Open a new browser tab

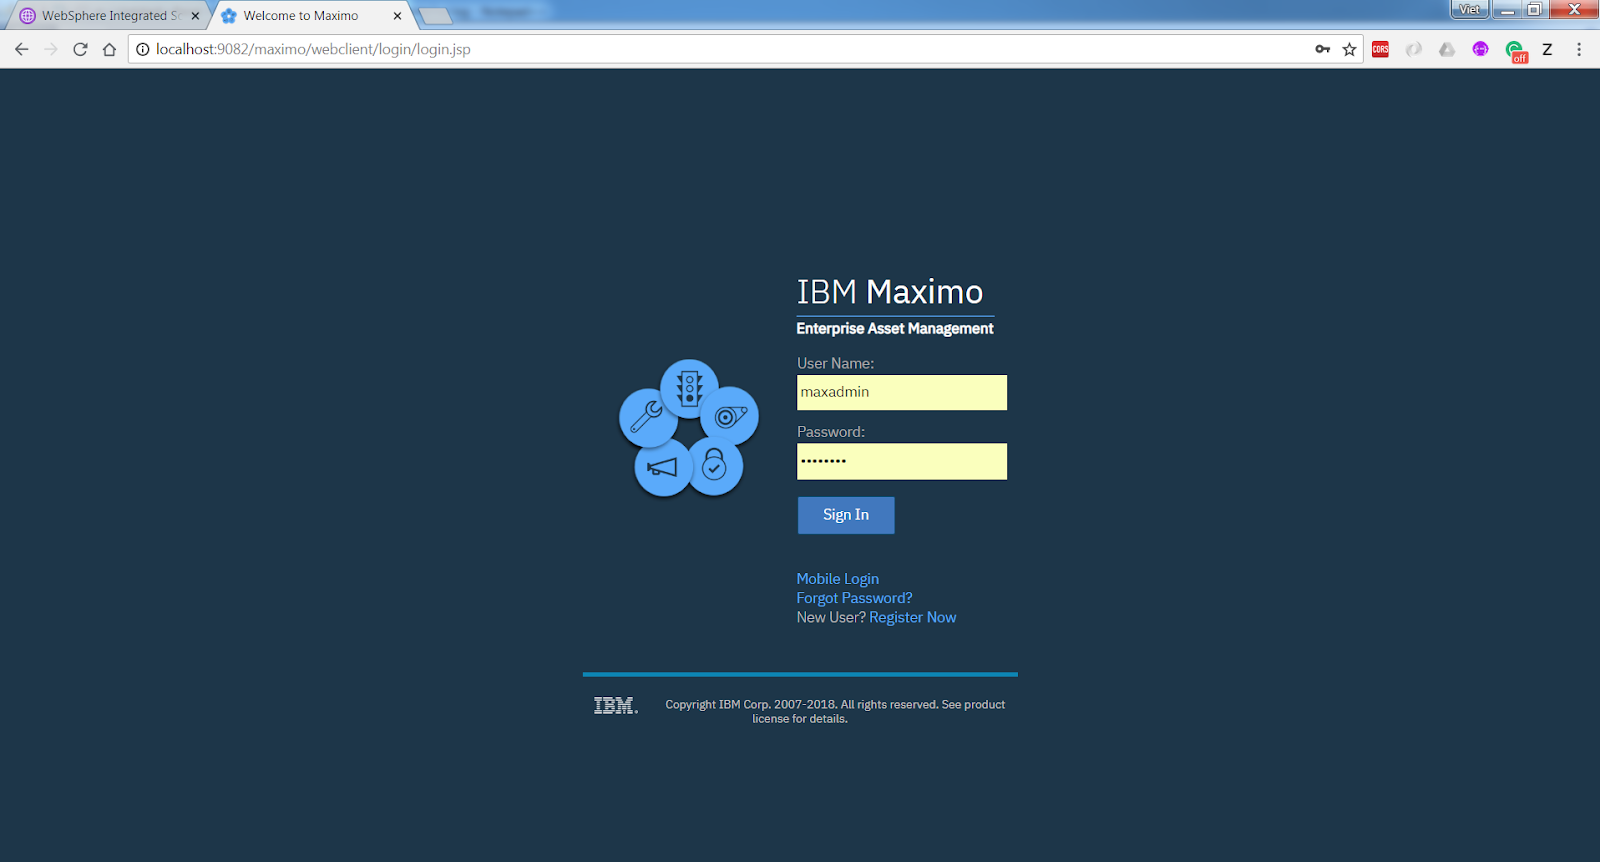(x=435, y=16)
